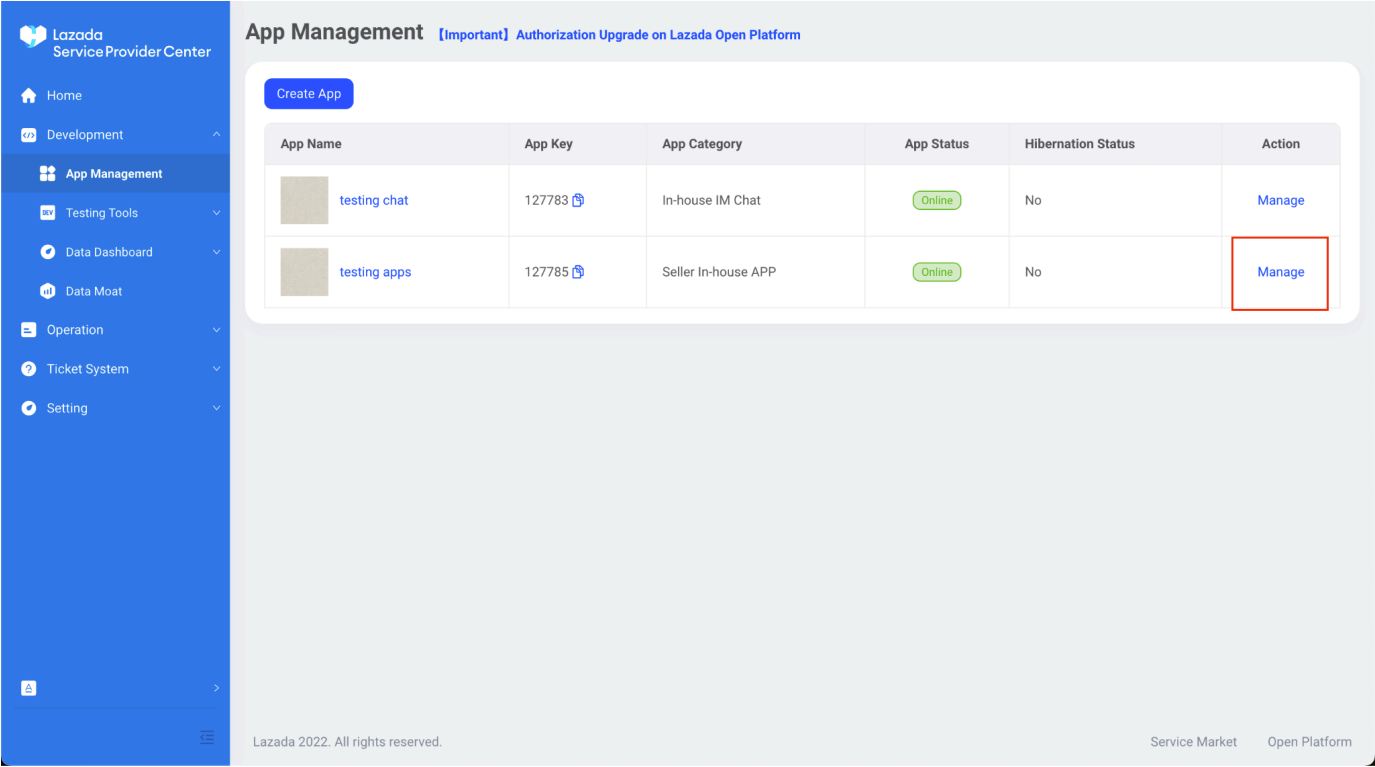Open Service Market footer link

point(1193,742)
